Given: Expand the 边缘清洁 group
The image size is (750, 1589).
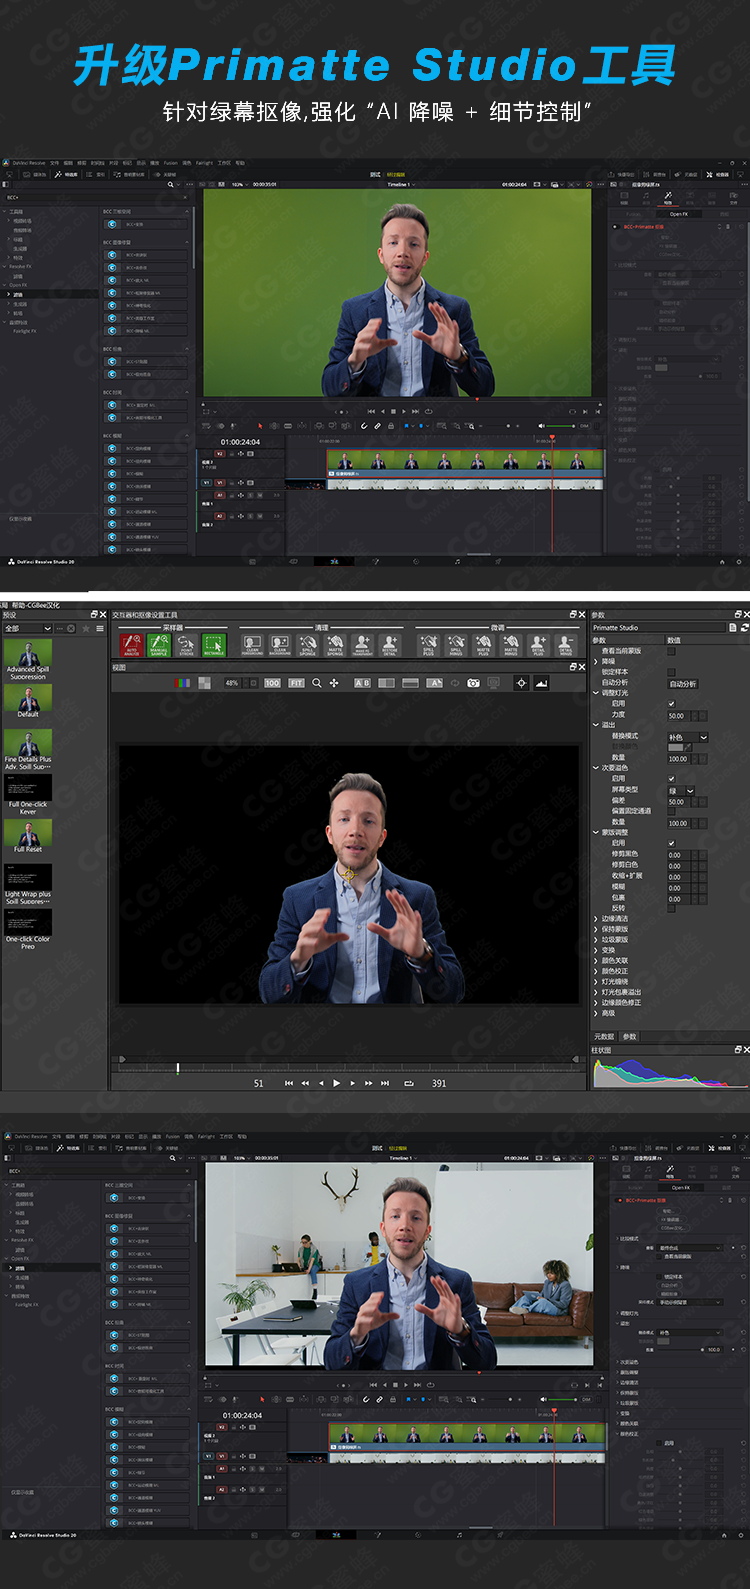Looking at the screenshot, I should [x=597, y=918].
